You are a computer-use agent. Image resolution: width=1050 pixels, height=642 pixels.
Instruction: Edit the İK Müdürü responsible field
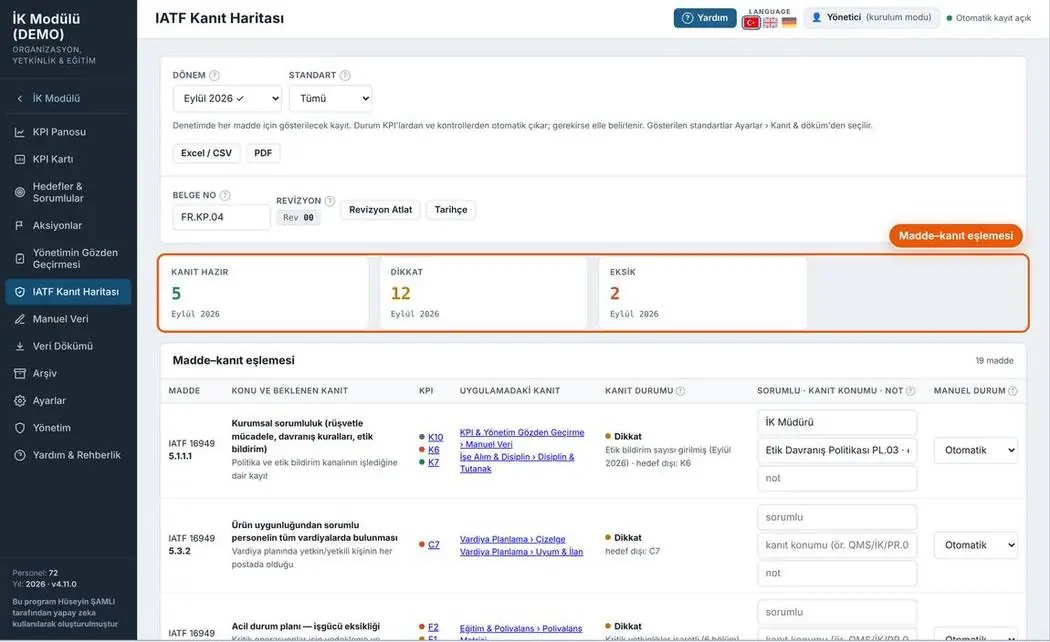[837, 422]
